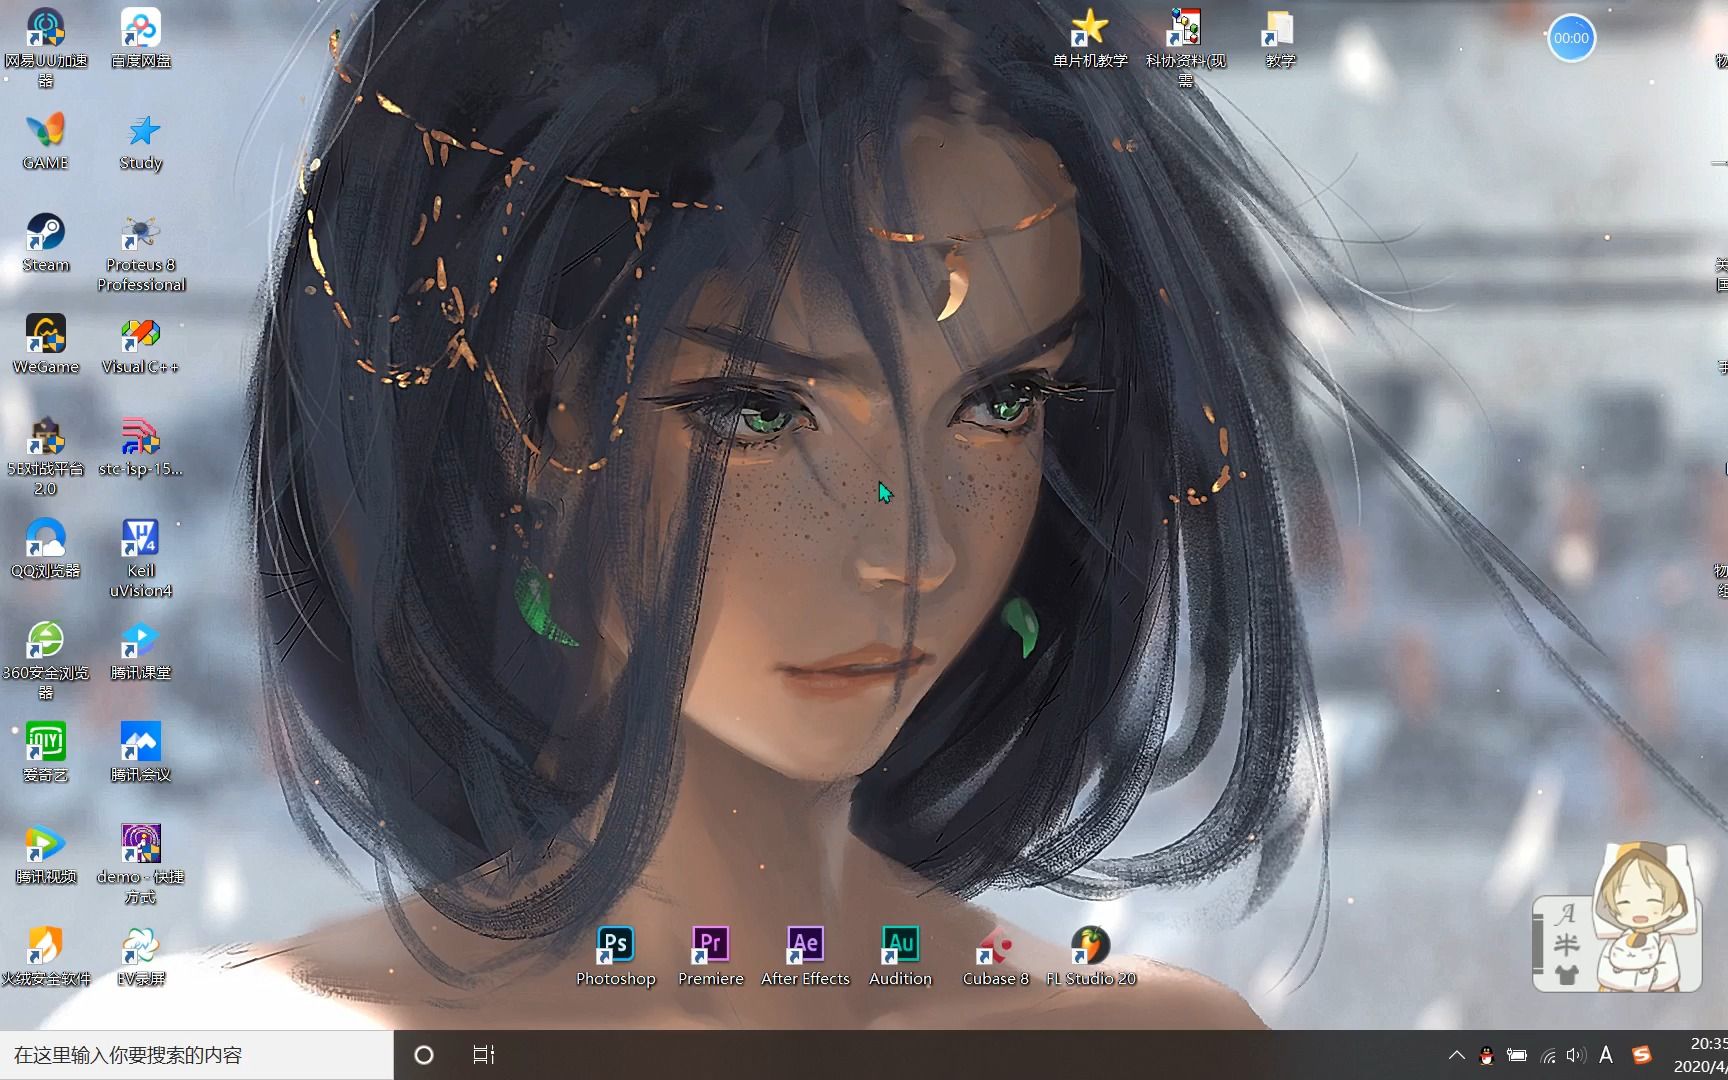Open the Keil uVision4 shortcut
The width and height of the screenshot is (1728, 1080).
141,559
